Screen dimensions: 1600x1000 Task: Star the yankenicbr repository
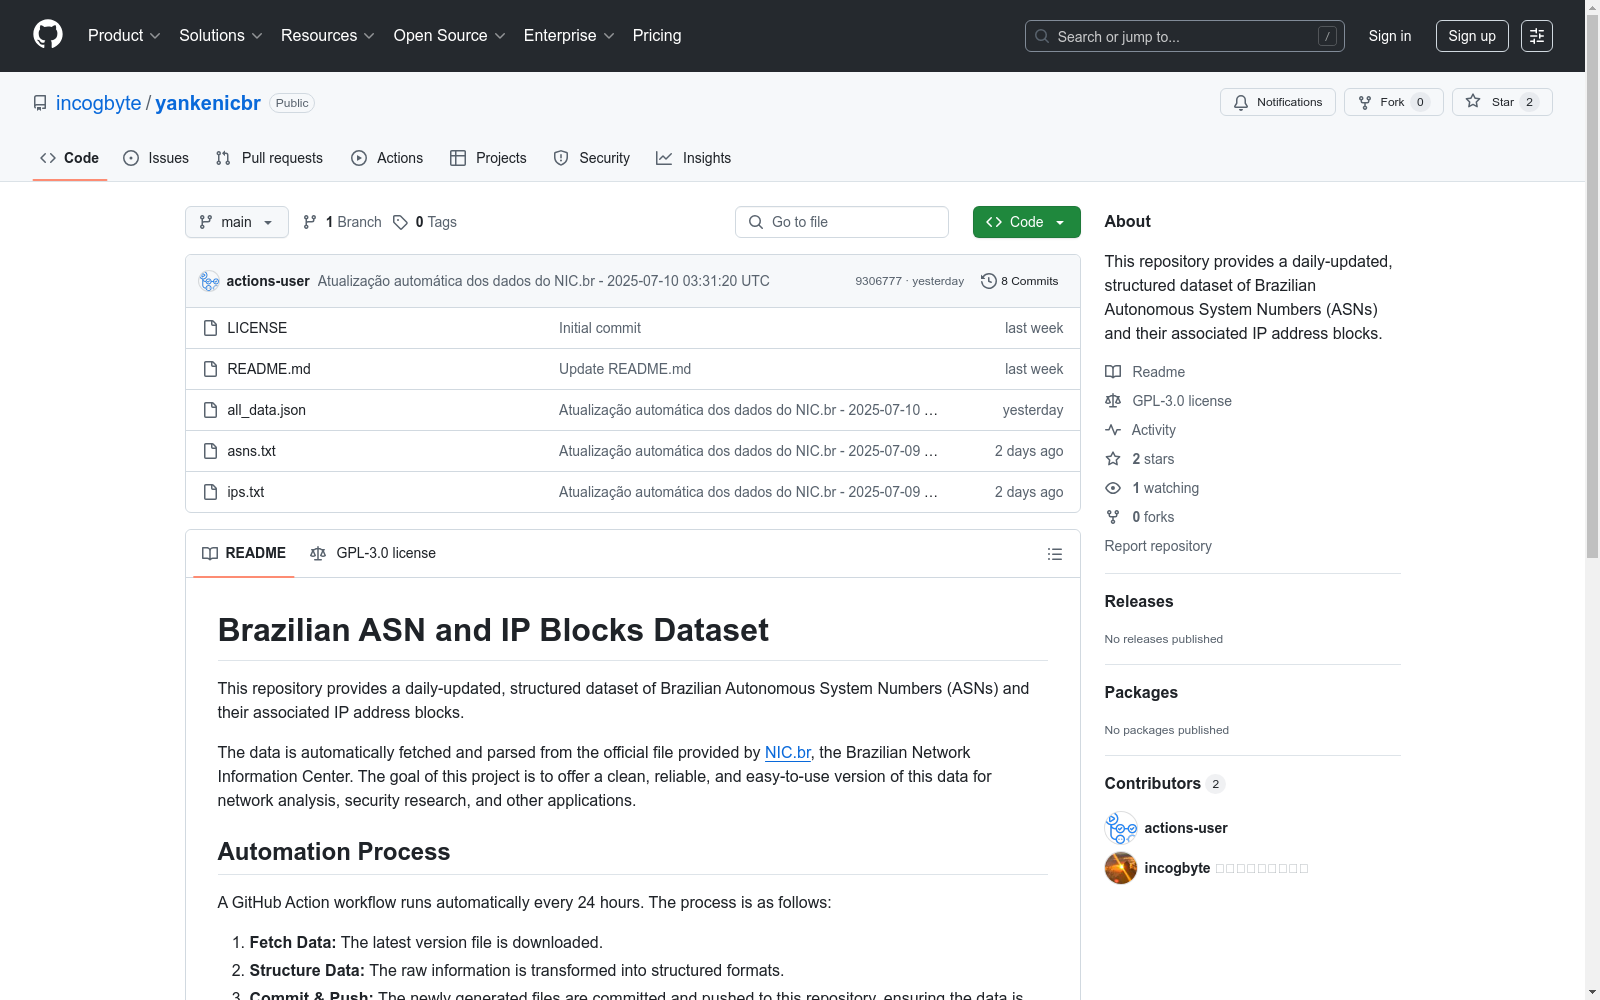[x=1502, y=102]
